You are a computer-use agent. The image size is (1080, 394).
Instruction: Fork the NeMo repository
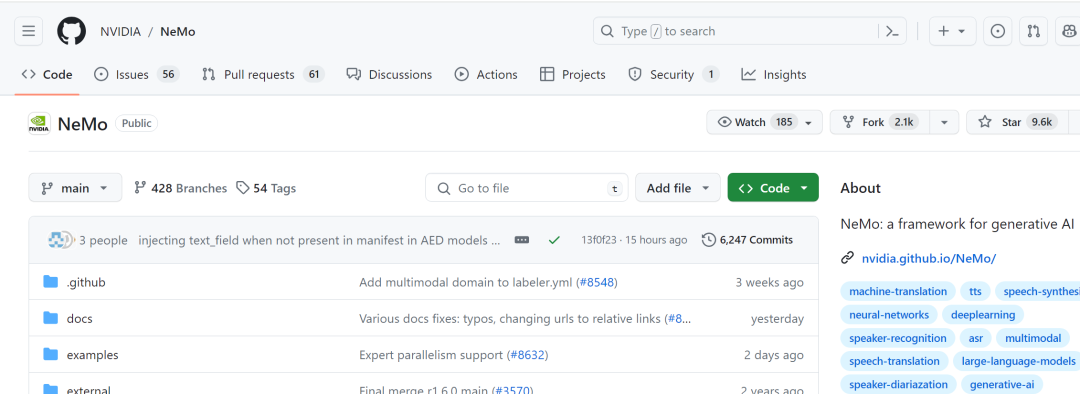880,122
